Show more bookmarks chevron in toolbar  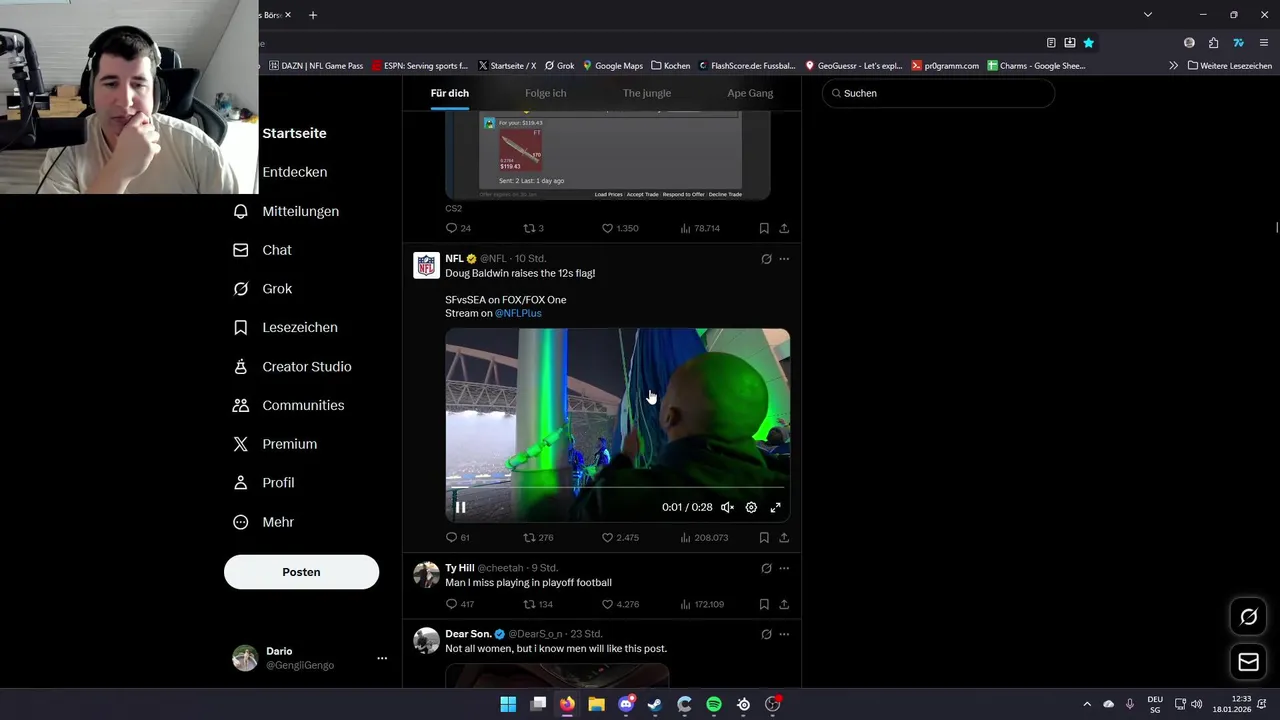[x=1173, y=66]
